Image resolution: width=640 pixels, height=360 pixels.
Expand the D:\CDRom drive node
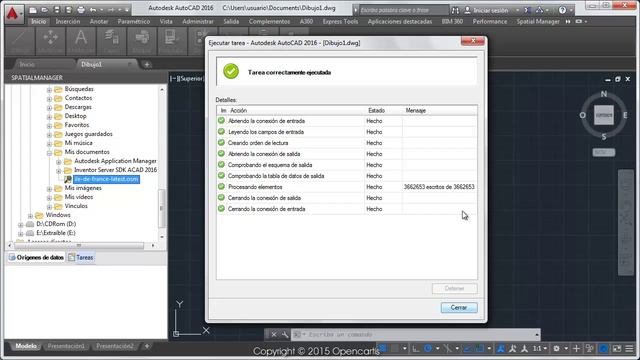20,224
